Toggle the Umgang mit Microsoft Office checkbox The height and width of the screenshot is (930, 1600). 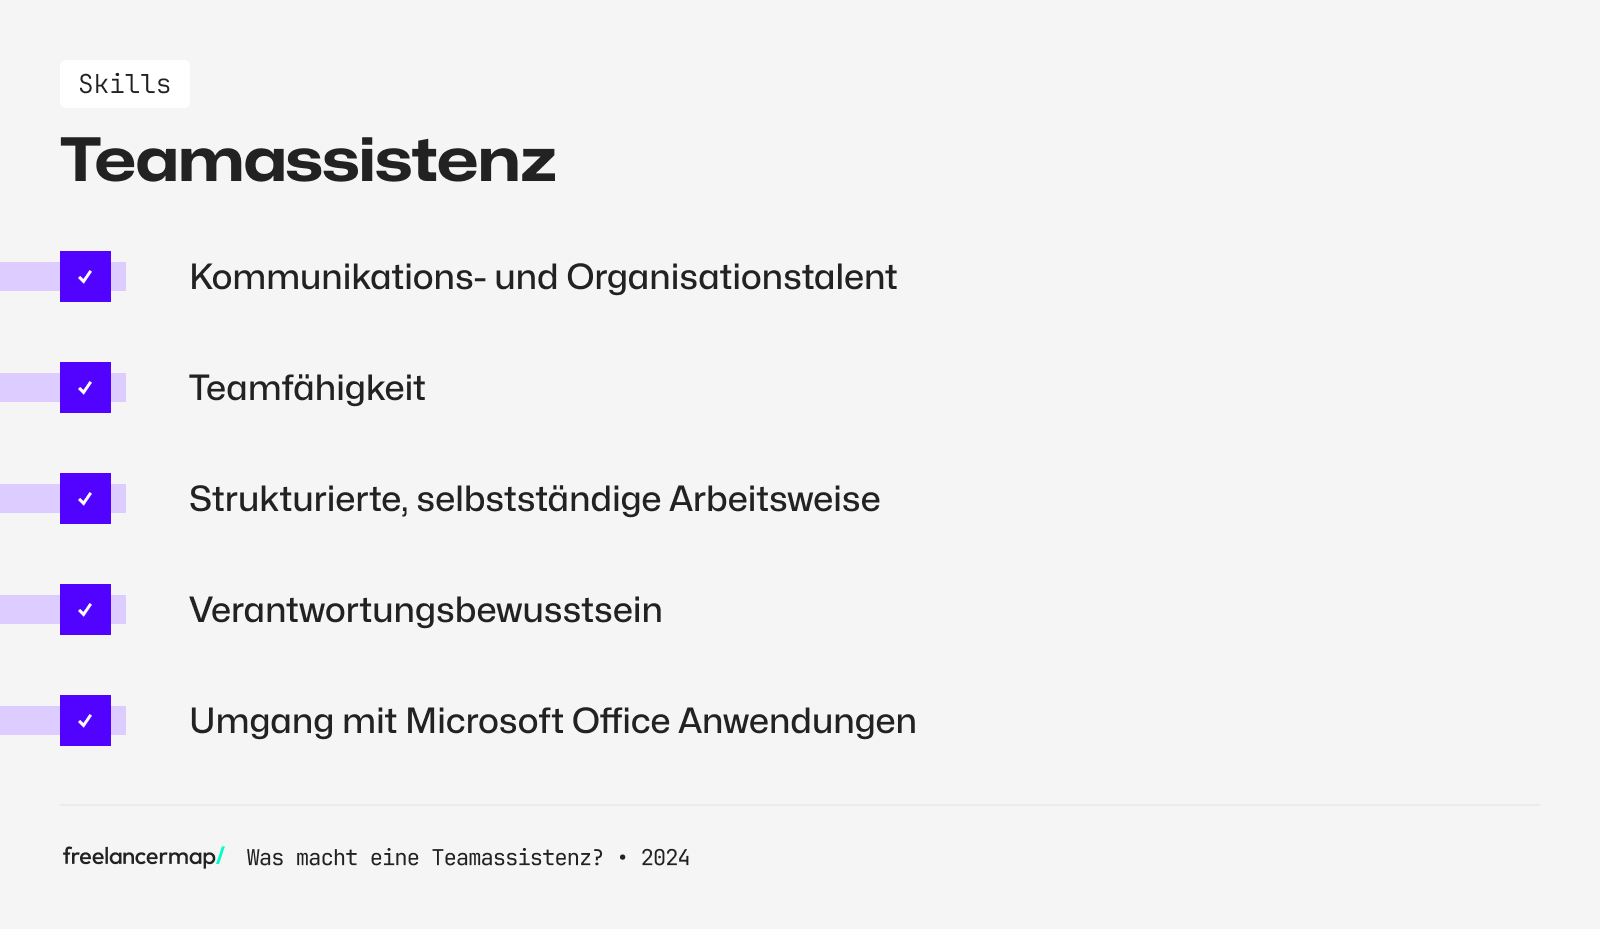(x=85, y=721)
